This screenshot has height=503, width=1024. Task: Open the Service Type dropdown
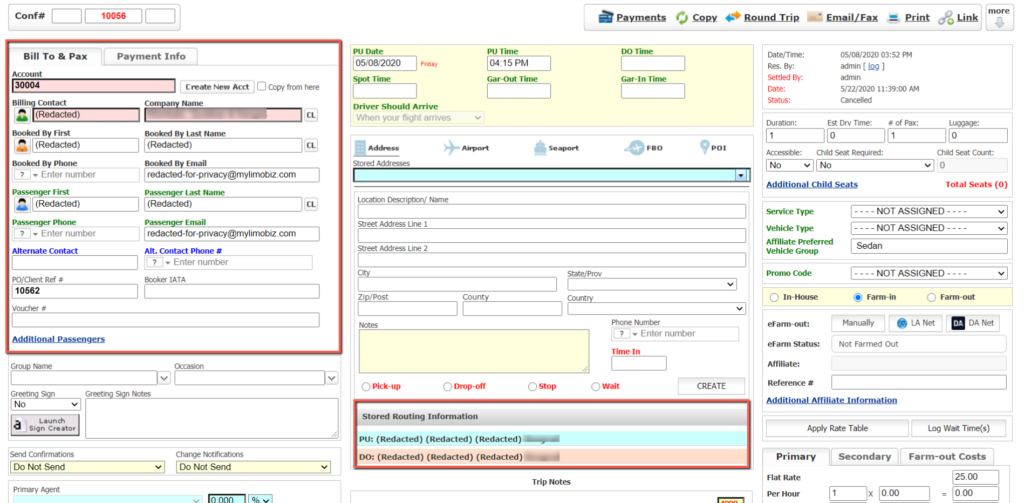[x=928, y=212]
